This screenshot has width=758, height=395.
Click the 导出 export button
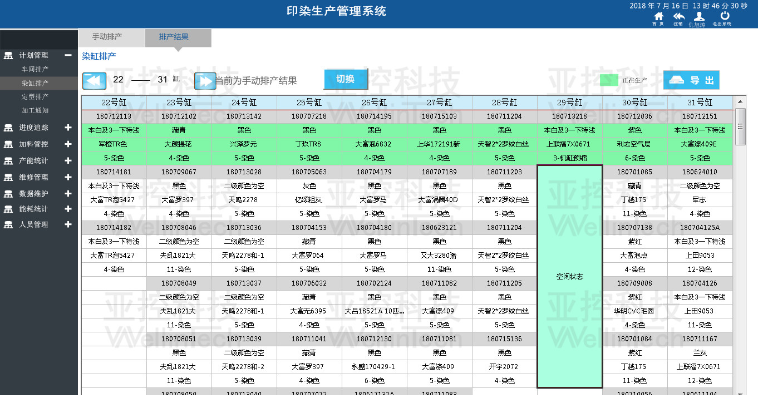pos(691,80)
